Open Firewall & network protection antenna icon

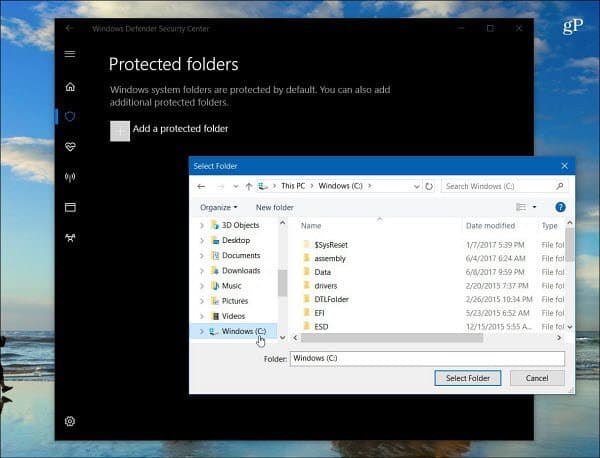70,177
